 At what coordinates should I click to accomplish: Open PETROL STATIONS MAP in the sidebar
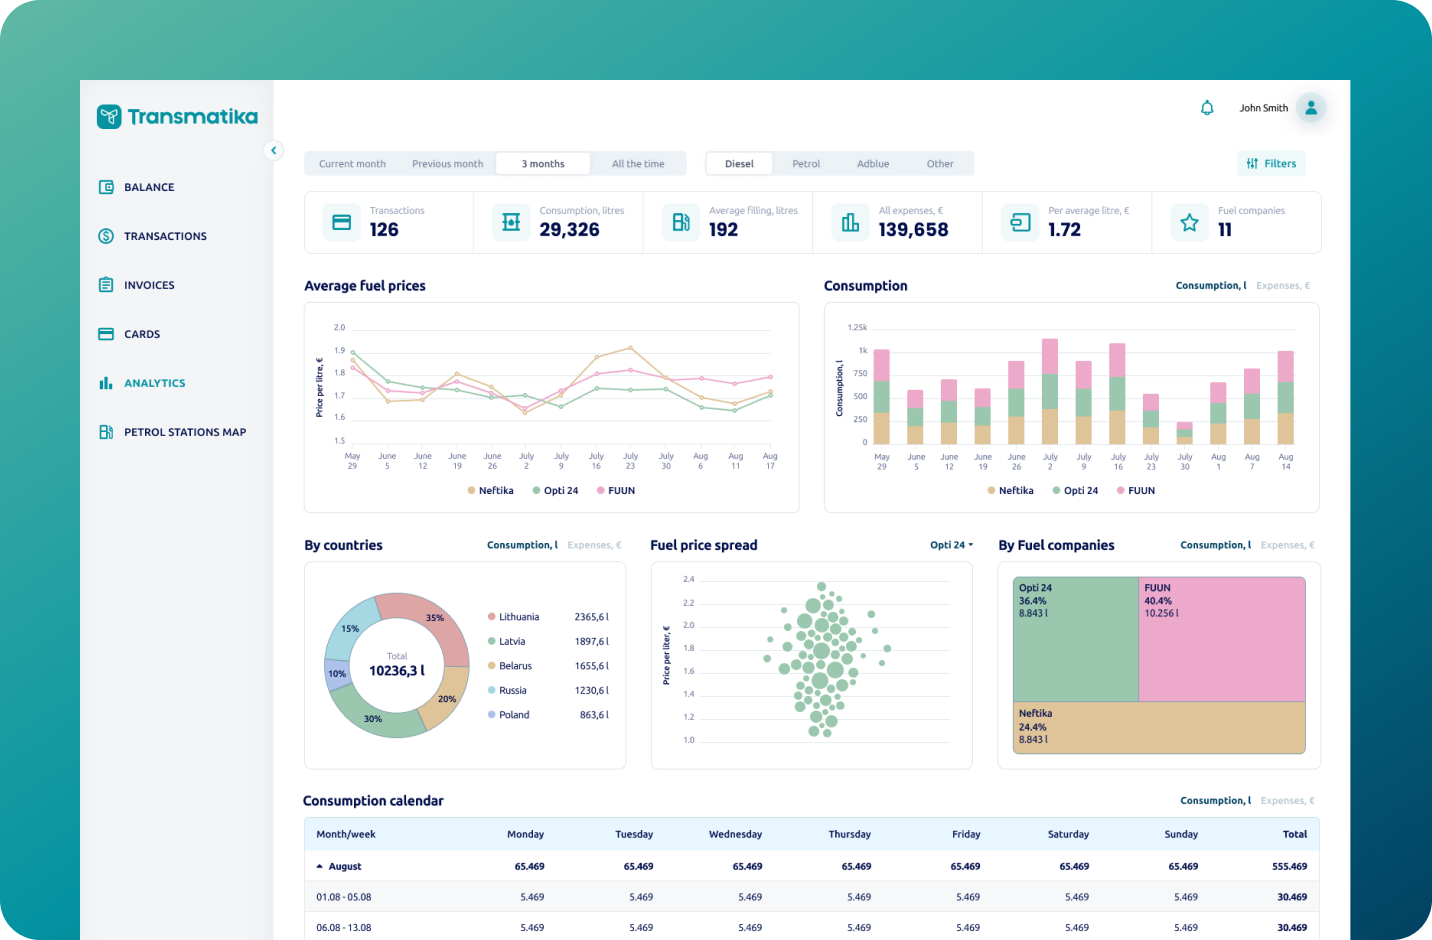pos(185,432)
